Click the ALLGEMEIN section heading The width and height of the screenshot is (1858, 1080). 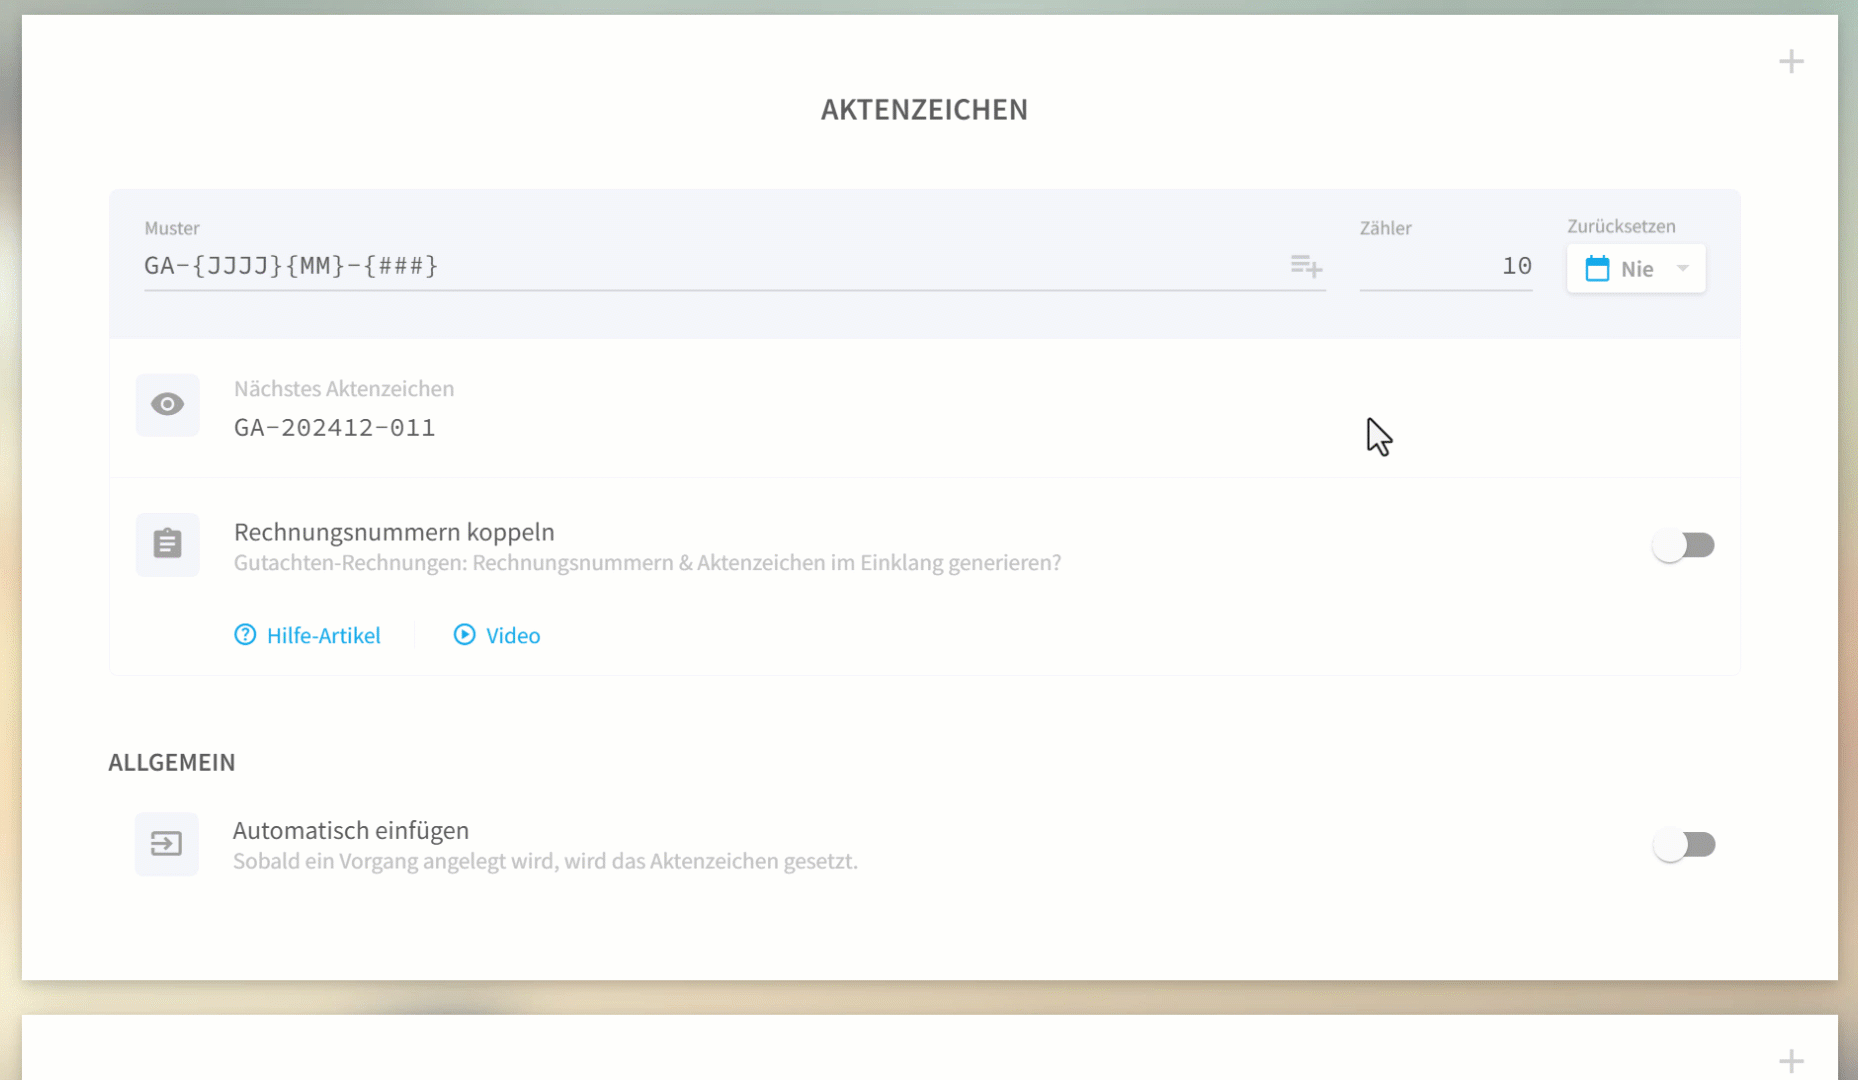coord(172,762)
